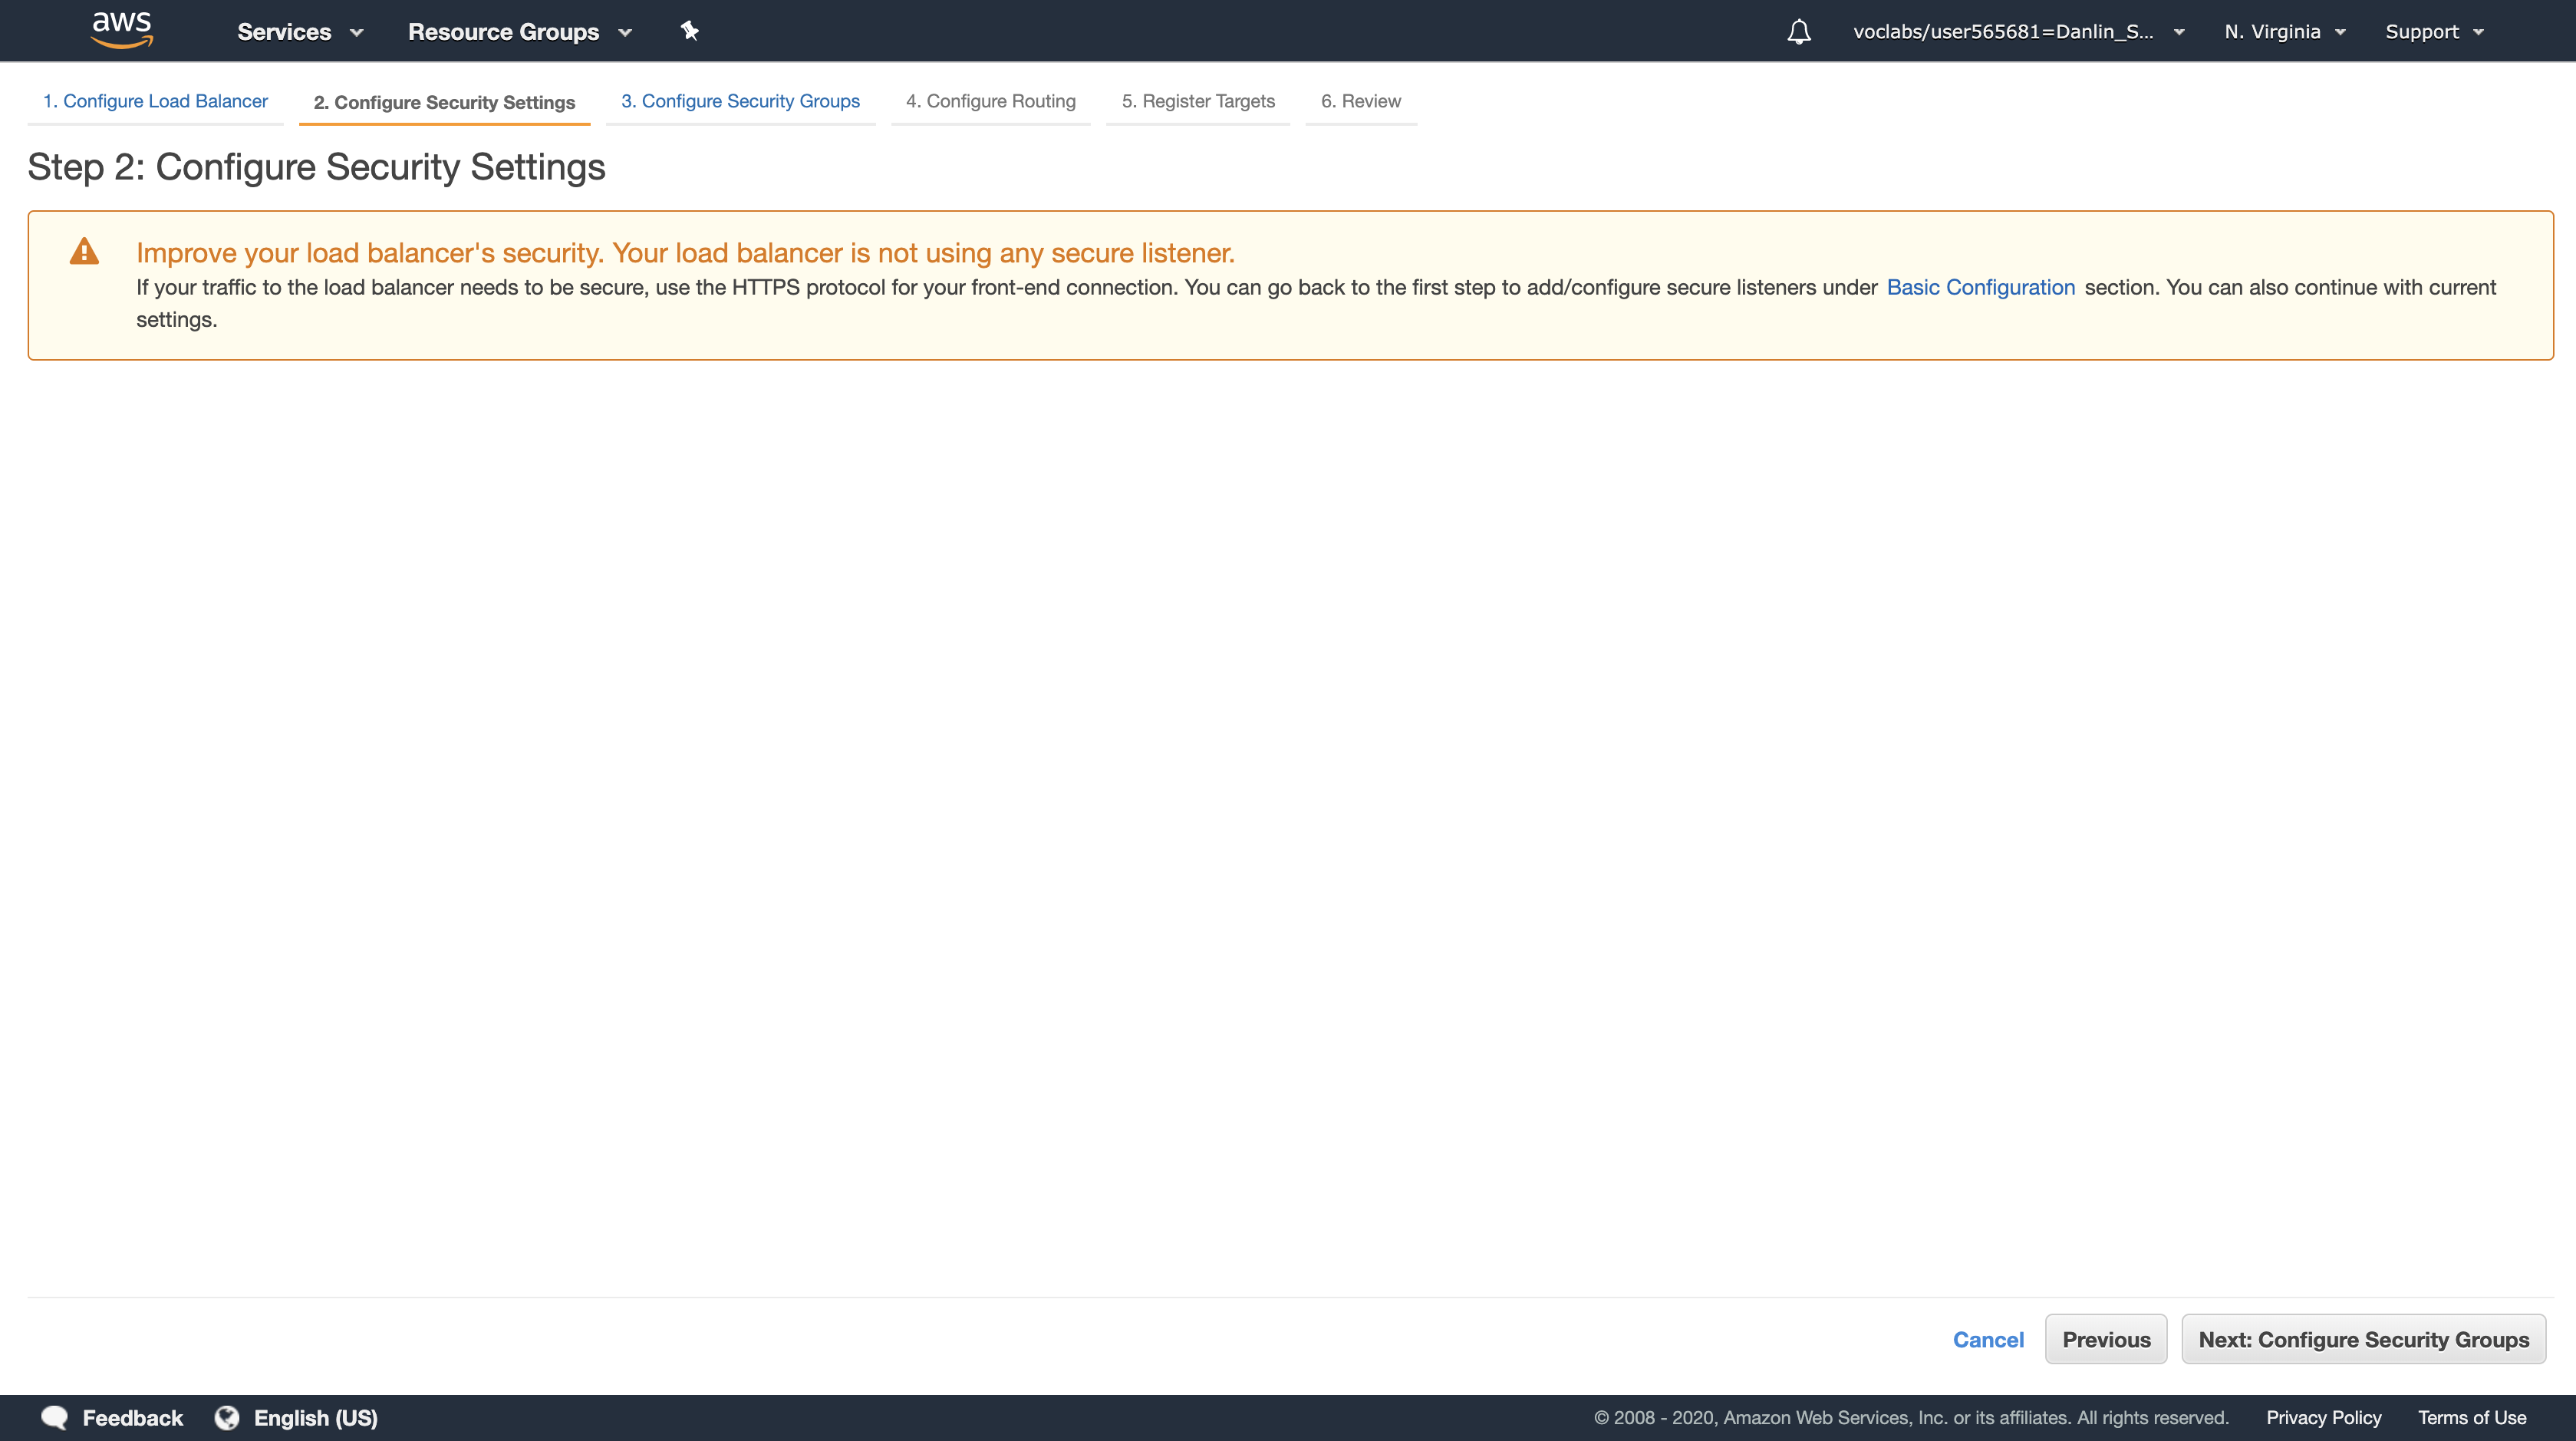
Task: Click the orange warning triangle icon
Action: pos(84,251)
